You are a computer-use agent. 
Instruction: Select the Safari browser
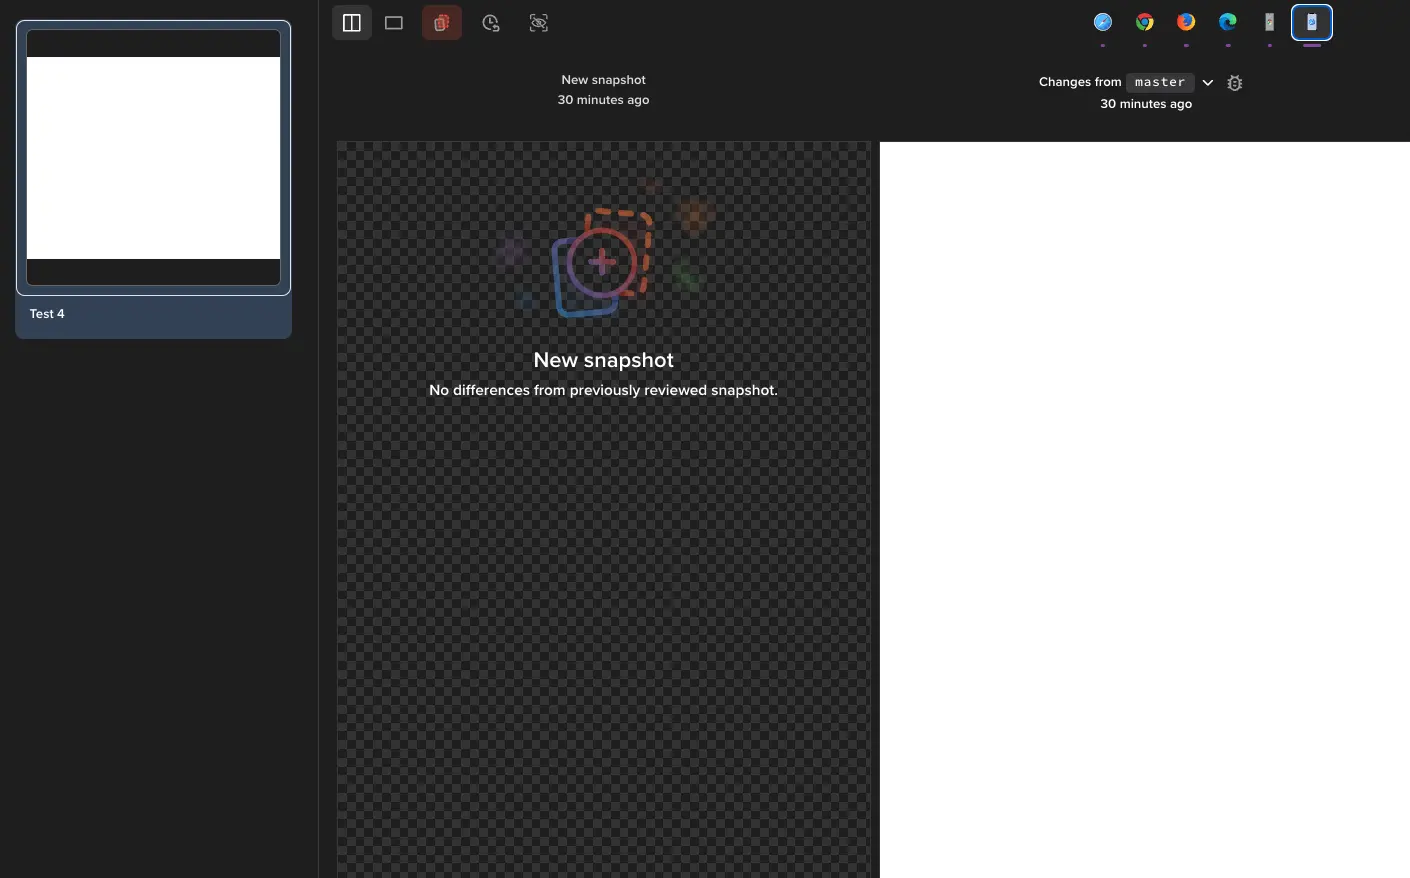[1103, 22]
